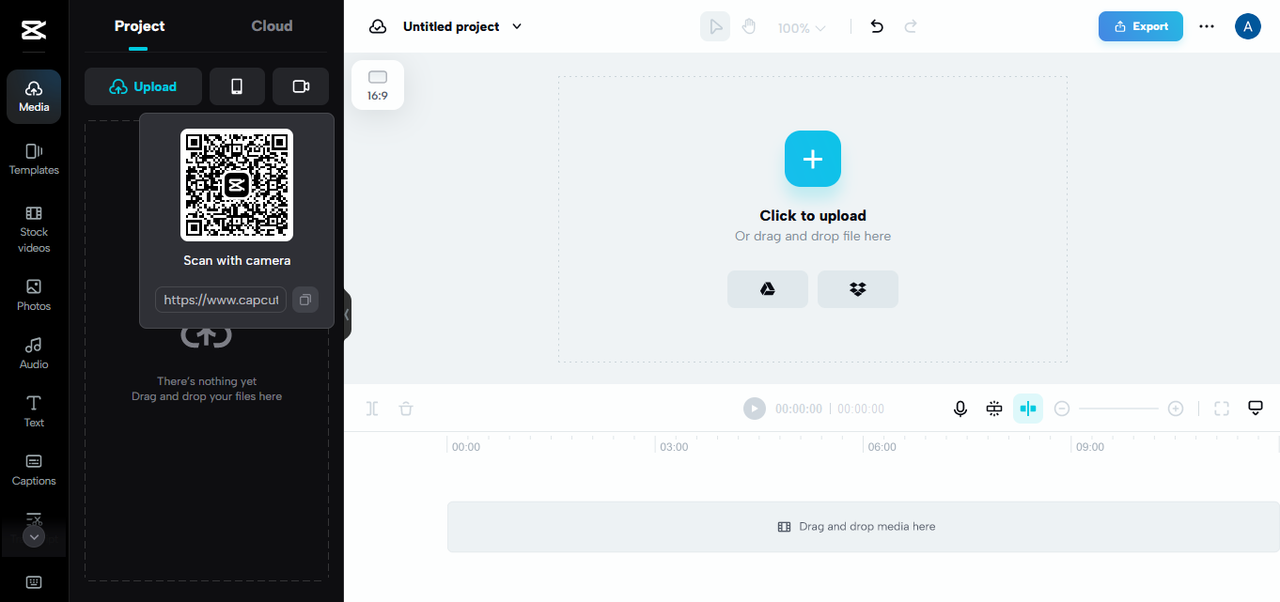The height and width of the screenshot is (602, 1280).
Task: Expand the Untitled project dropdown
Action: pos(517,27)
